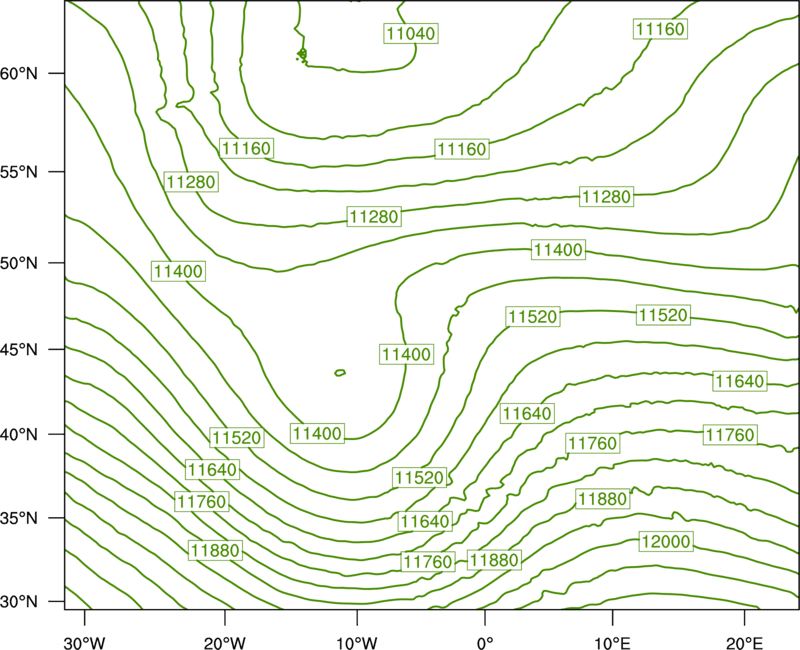This screenshot has height=650, width=800.
Task: Select the 55°N latitude tick label
Action: pyautogui.click(x=19, y=172)
